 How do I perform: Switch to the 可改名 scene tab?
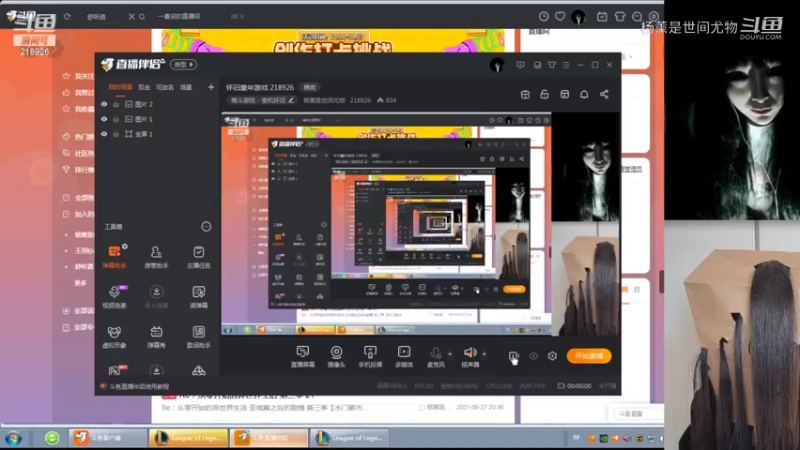coord(165,87)
